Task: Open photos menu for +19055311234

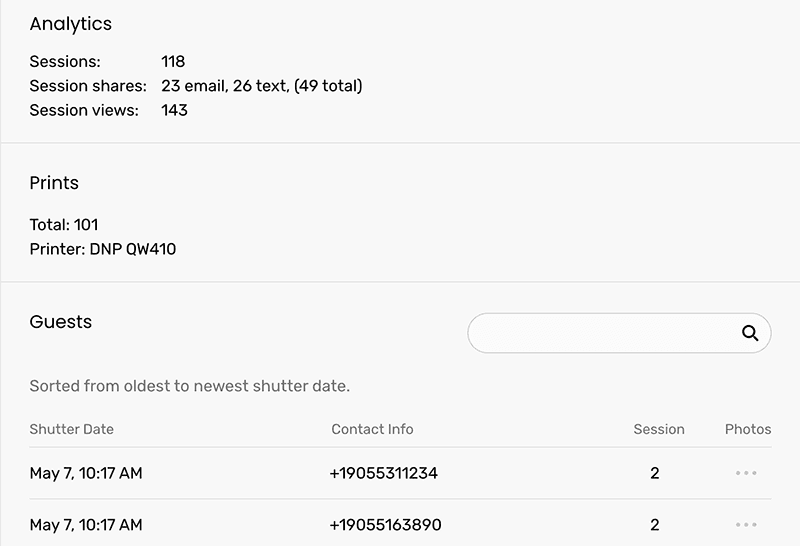Action: 746,473
